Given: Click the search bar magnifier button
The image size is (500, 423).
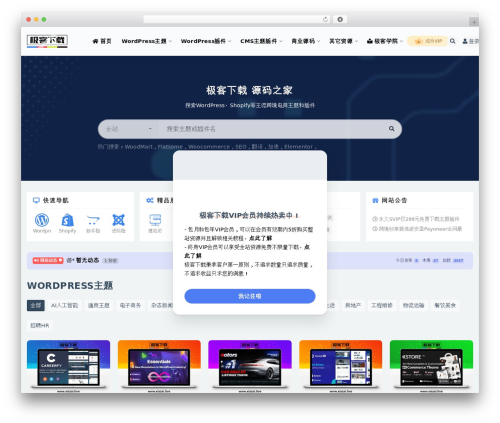Looking at the screenshot, I should tap(392, 129).
